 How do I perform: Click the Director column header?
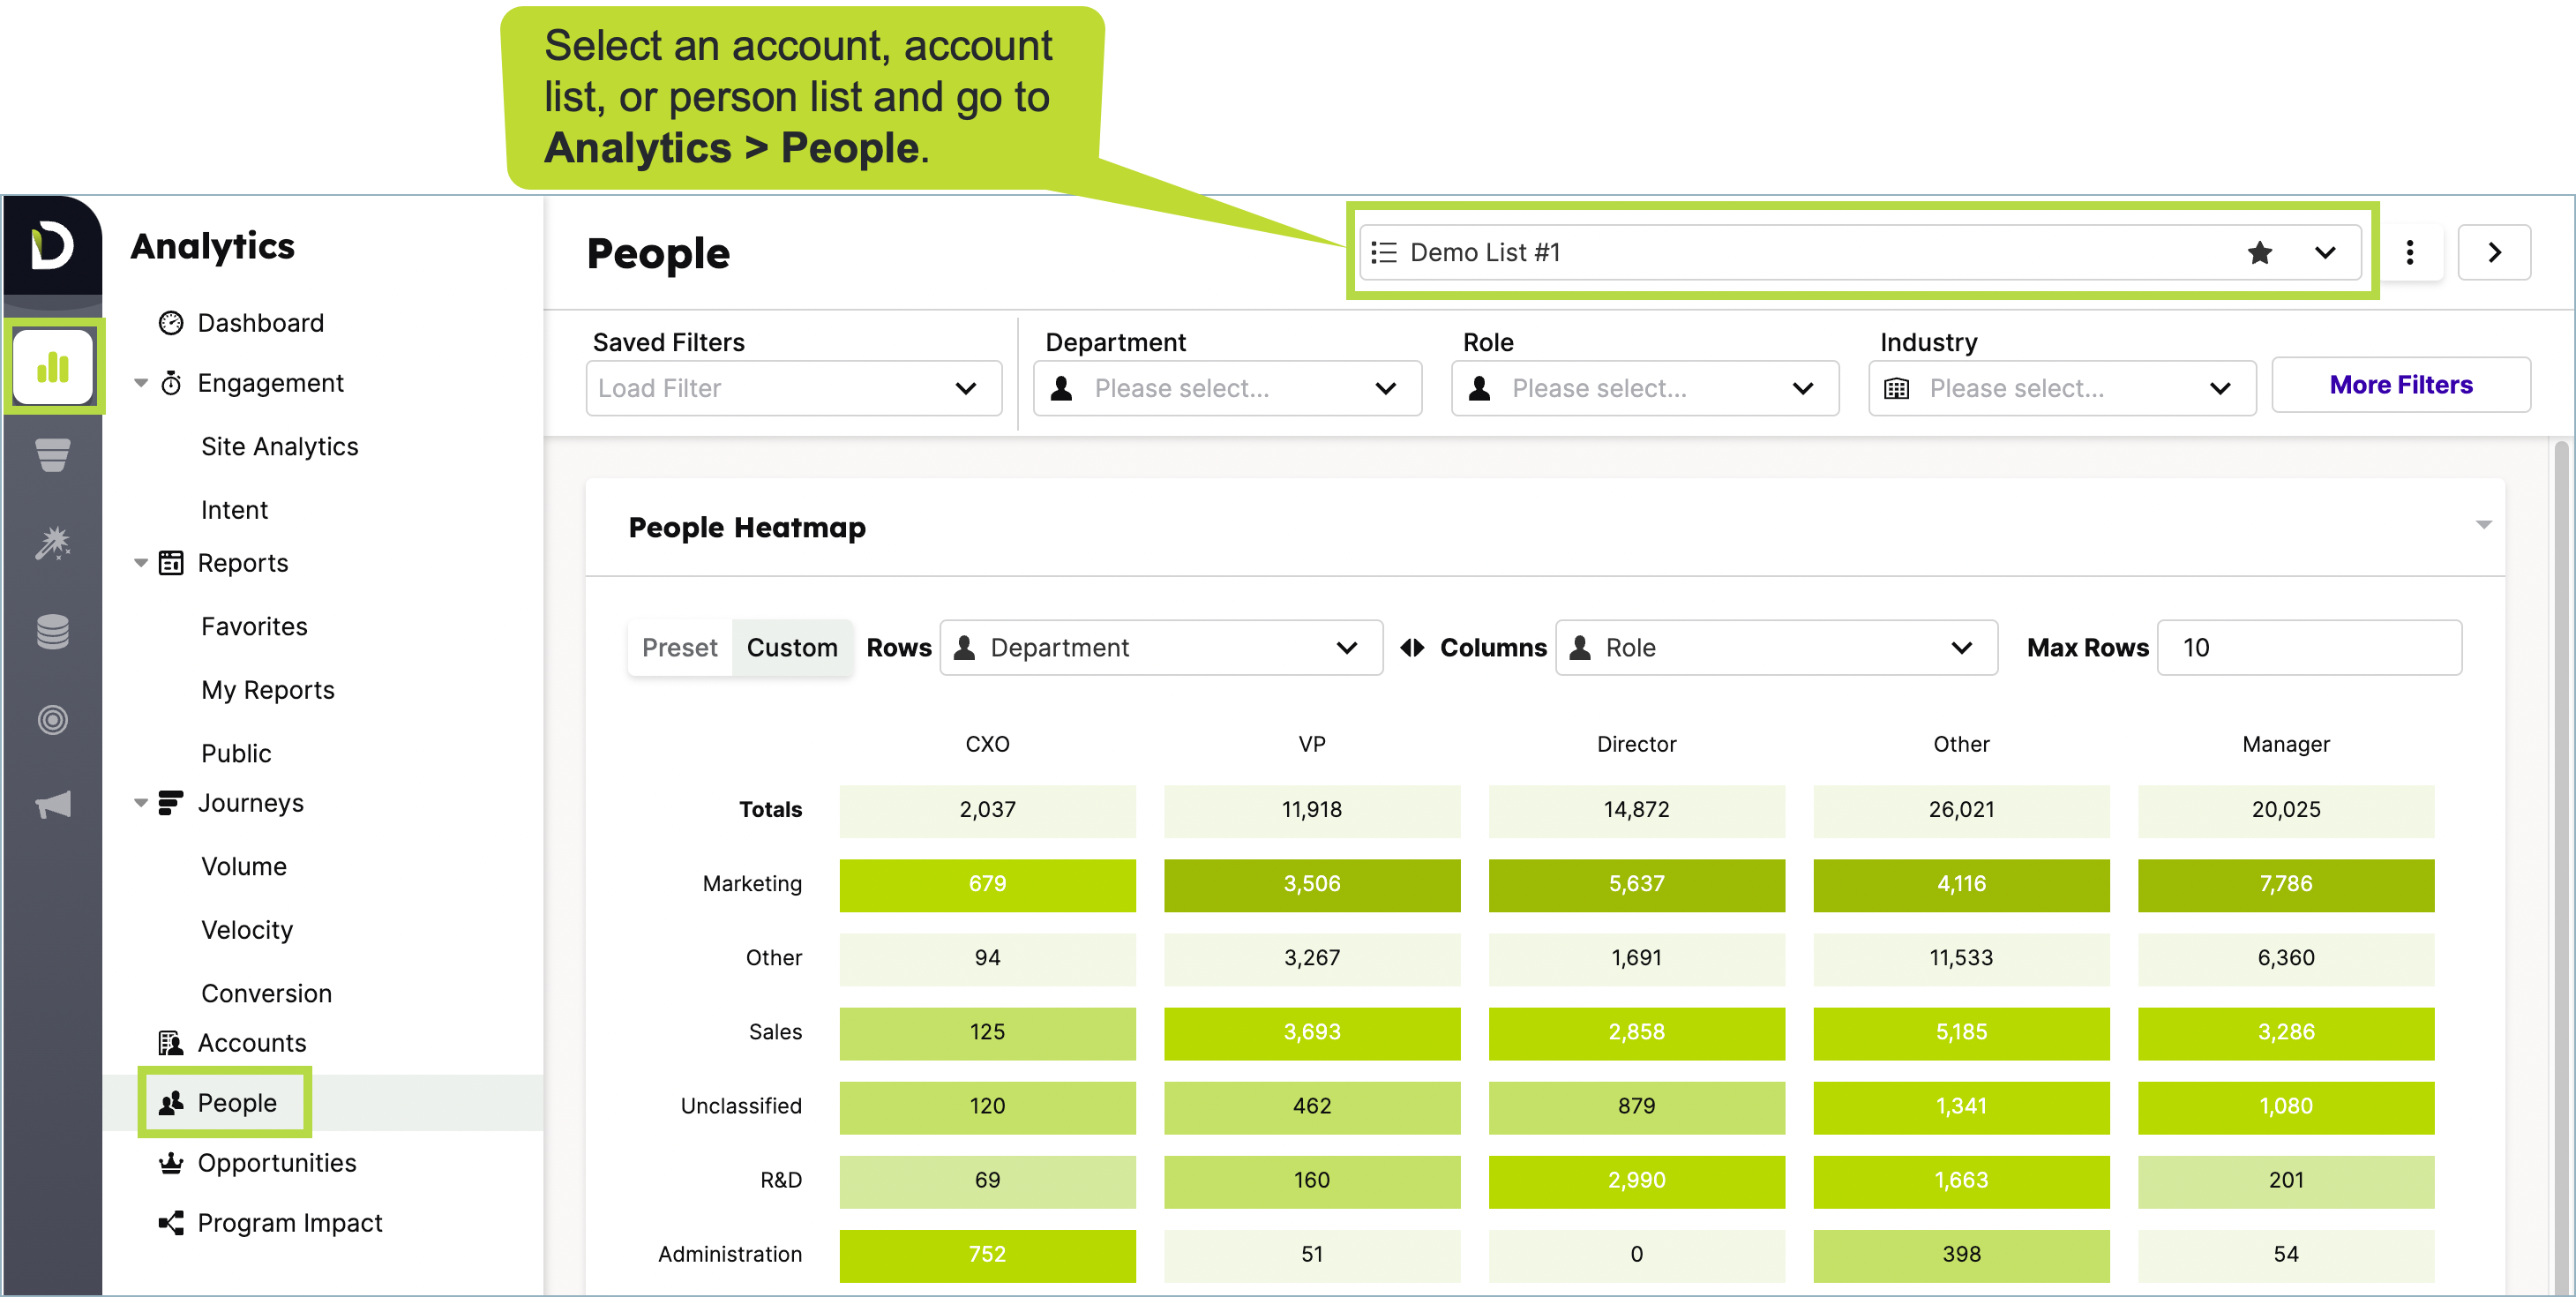point(1637,745)
